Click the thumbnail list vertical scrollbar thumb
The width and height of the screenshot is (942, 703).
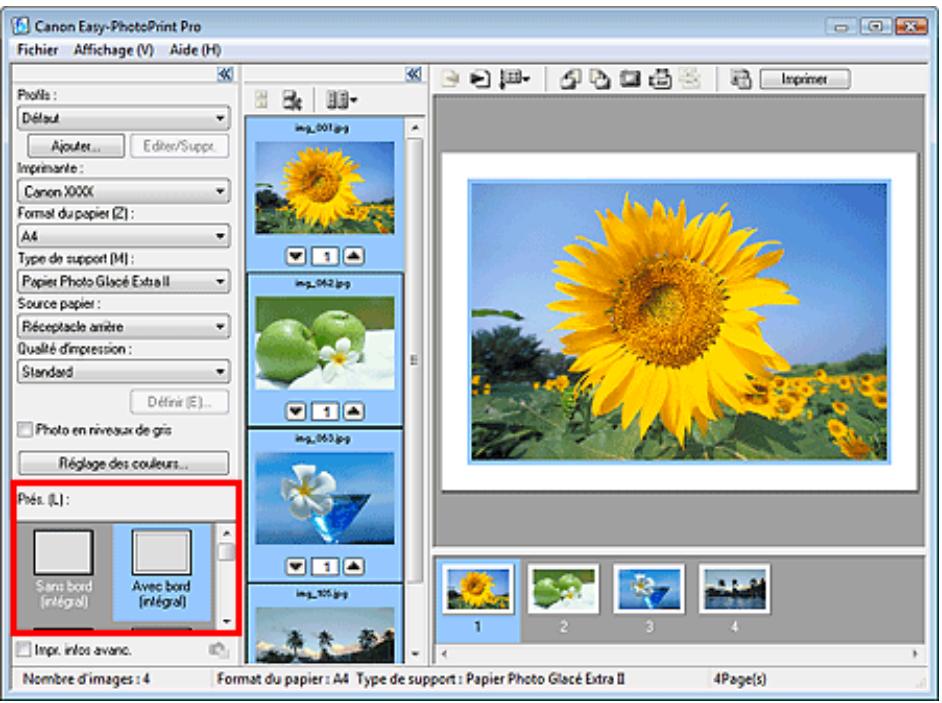point(415,361)
